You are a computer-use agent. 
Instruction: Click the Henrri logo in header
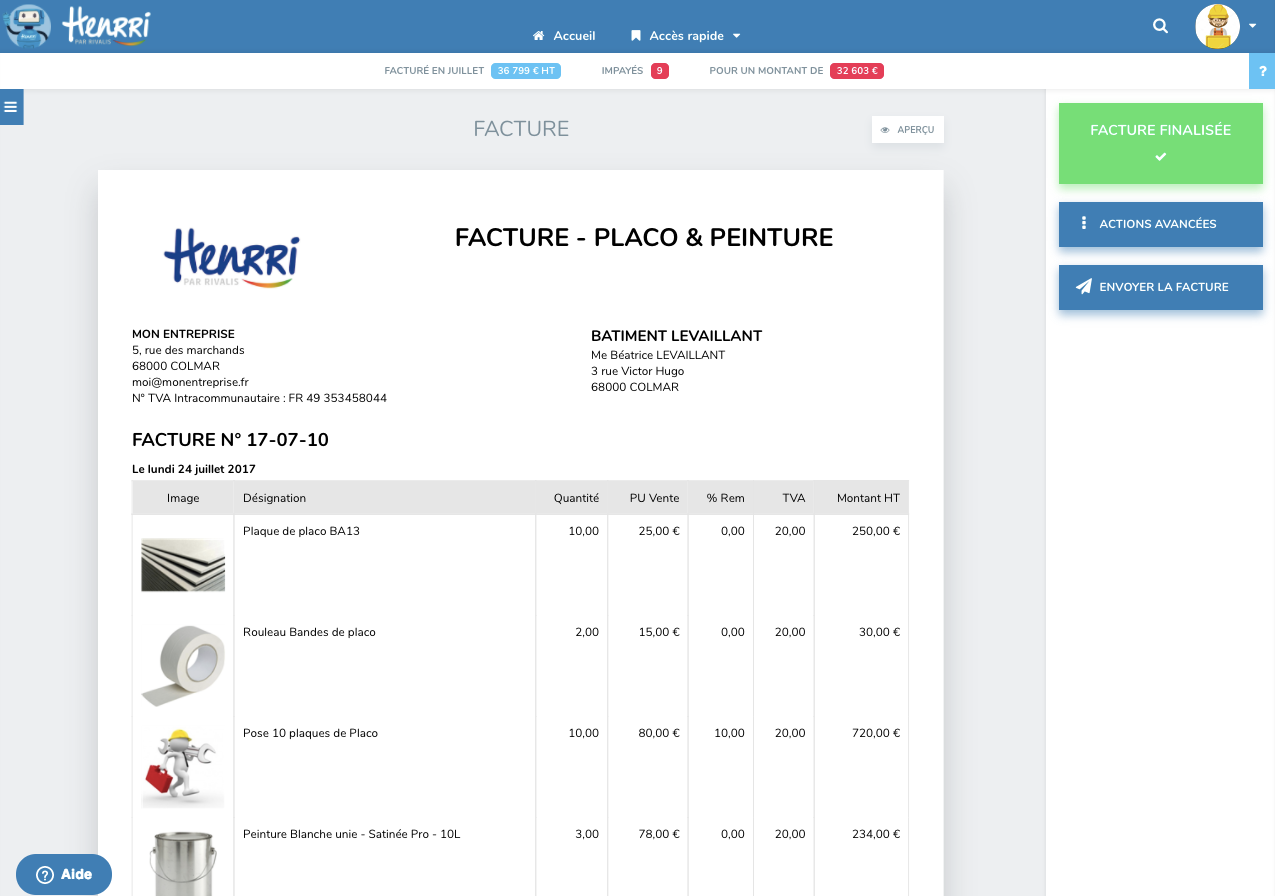106,26
